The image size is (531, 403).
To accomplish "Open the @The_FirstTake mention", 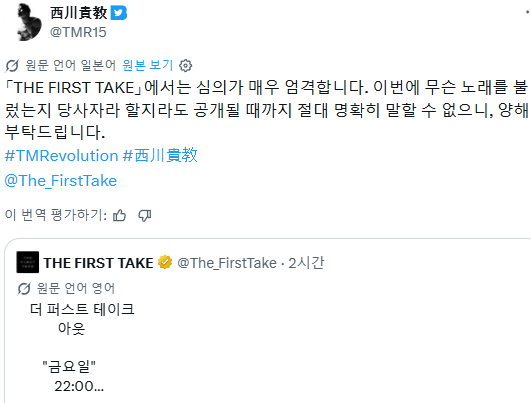I will (61, 181).
